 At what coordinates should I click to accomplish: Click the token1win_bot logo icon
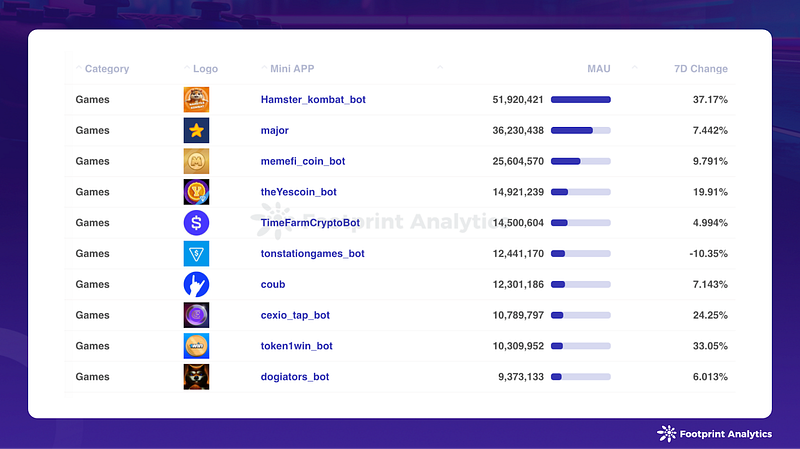[197, 346]
